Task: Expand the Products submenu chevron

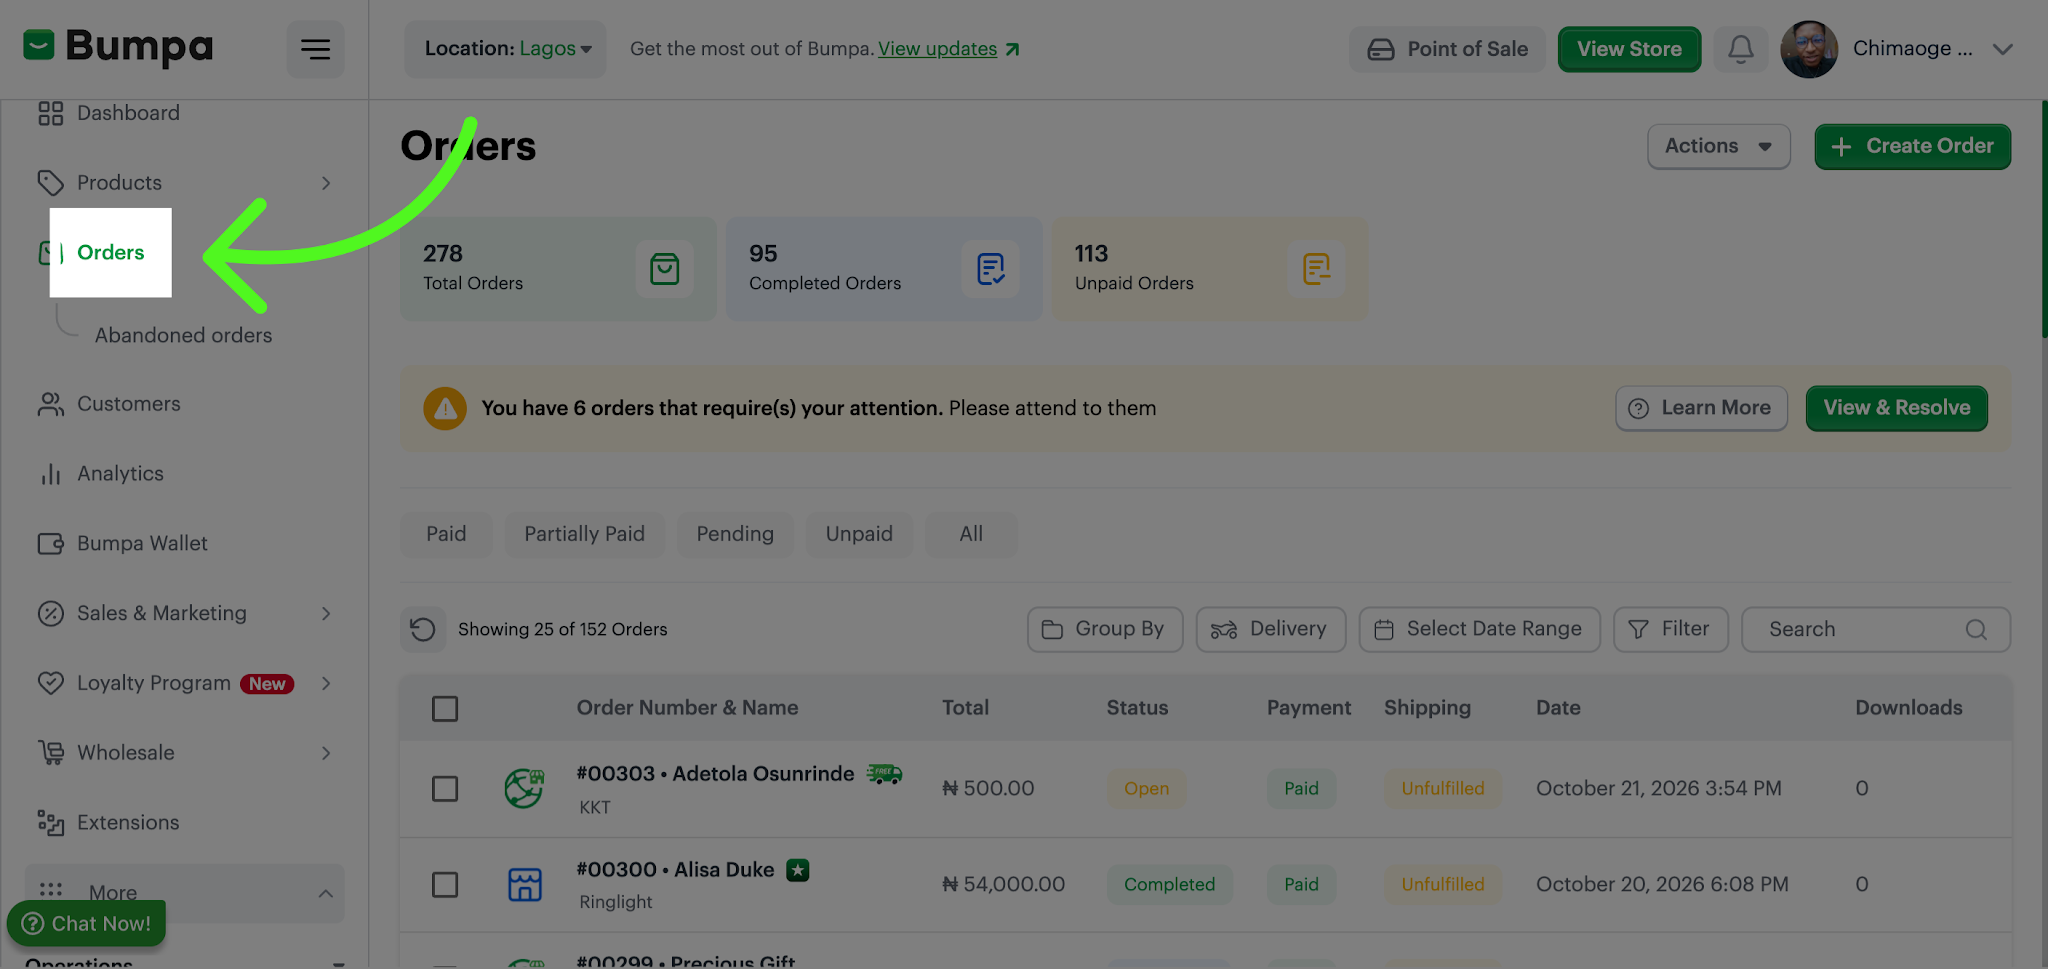Action: tap(326, 183)
